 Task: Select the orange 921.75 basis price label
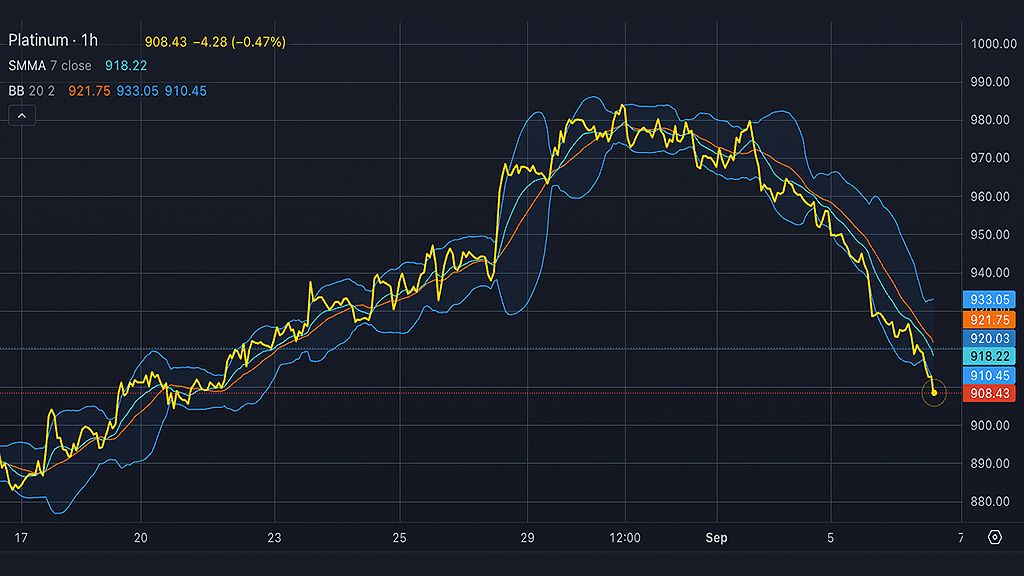[x=989, y=320]
